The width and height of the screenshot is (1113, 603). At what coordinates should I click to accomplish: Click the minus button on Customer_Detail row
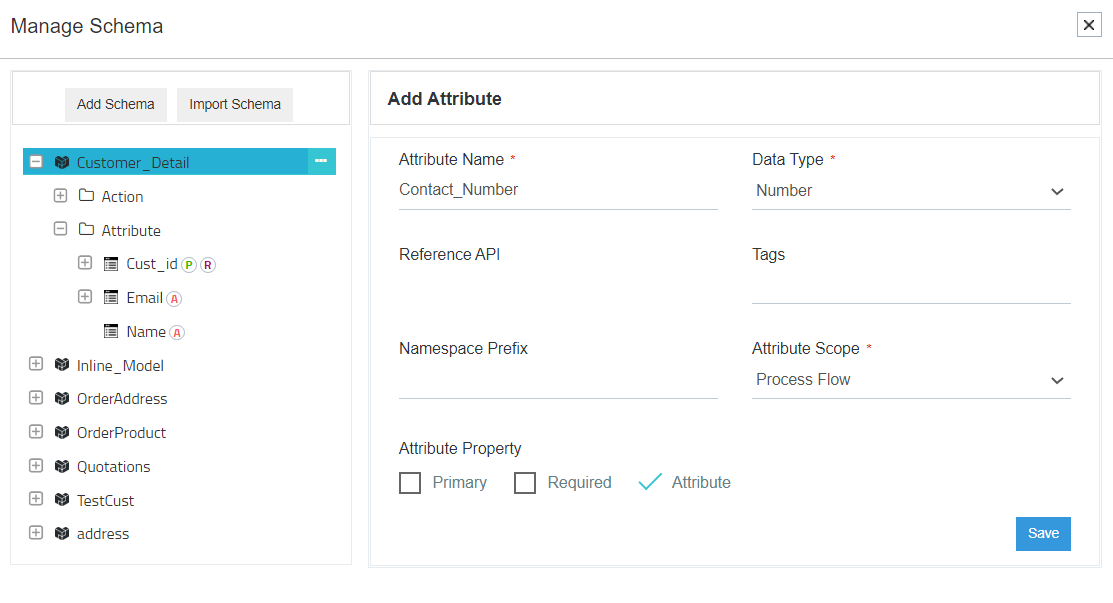click(321, 161)
